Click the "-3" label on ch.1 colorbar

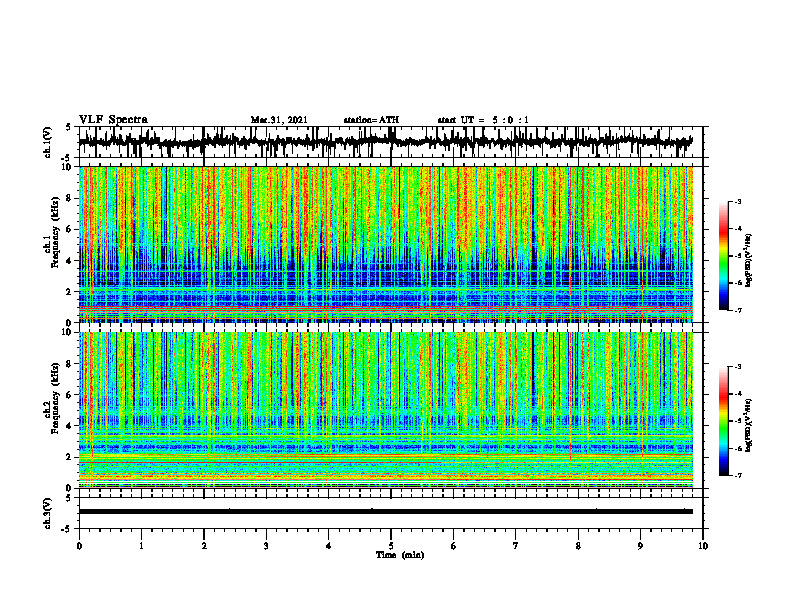[738, 202]
